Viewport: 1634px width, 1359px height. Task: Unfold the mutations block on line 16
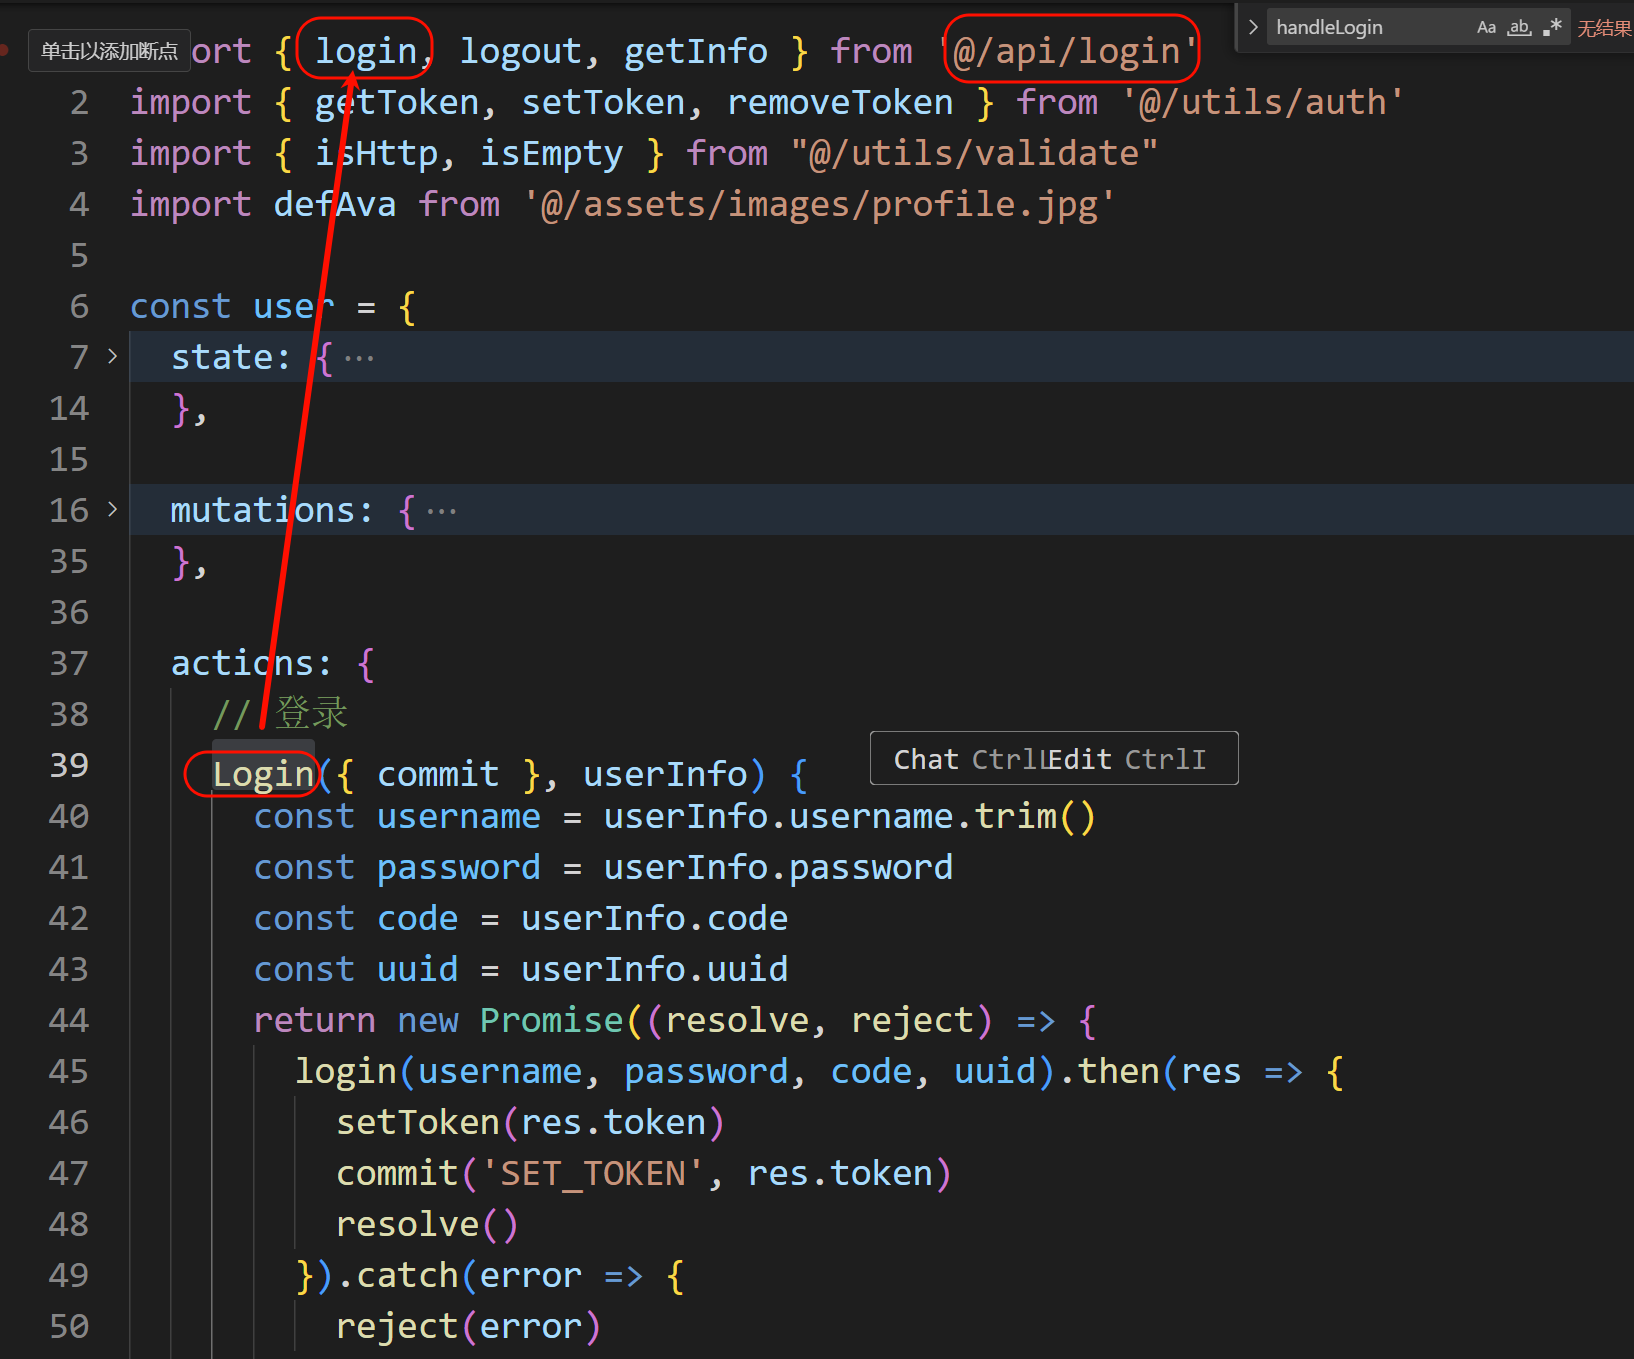[112, 510]
